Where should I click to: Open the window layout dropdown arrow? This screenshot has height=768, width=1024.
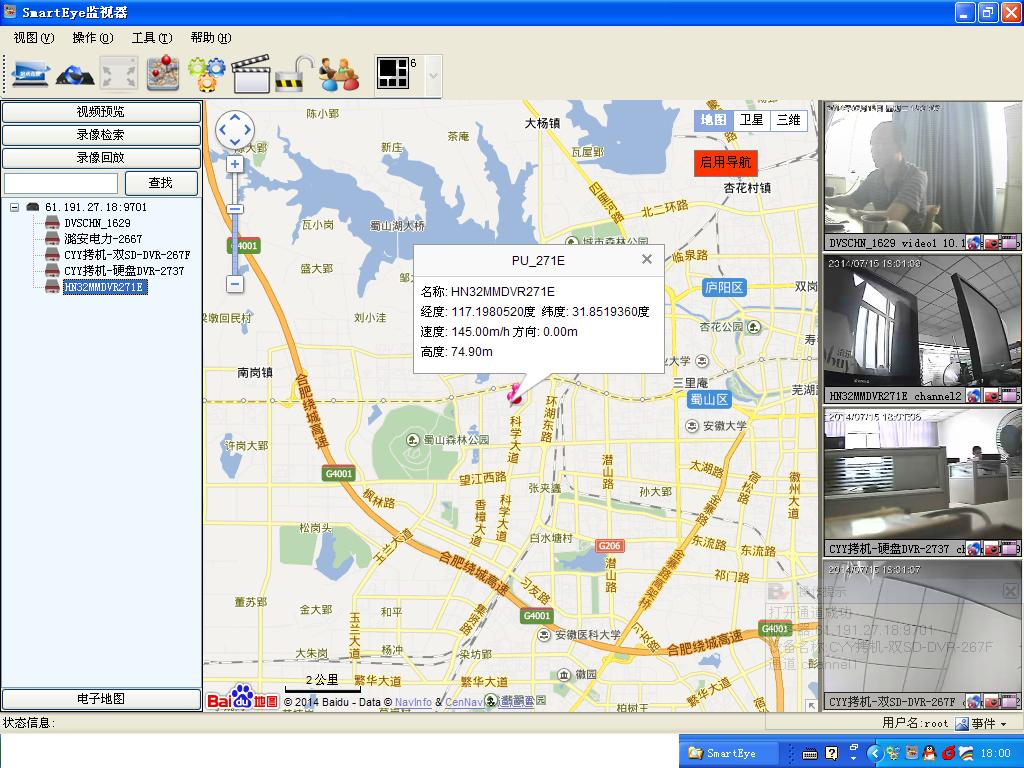pos(433,75)
